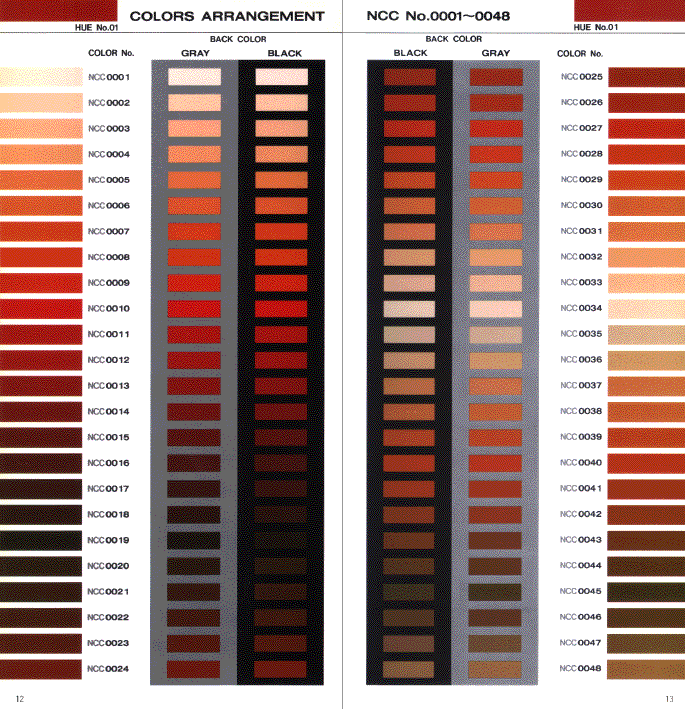Pick the NCC0032 swatch on gray background

pyautogui.click(x=496, y=257)
